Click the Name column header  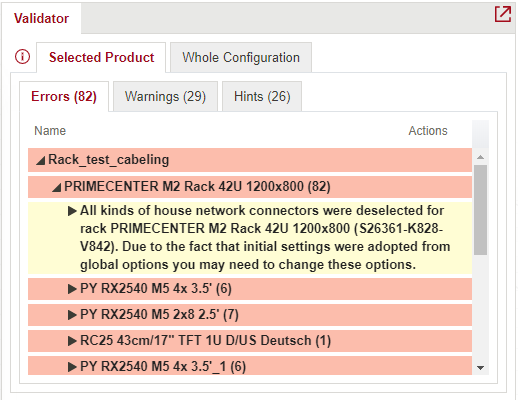(50, 131)
